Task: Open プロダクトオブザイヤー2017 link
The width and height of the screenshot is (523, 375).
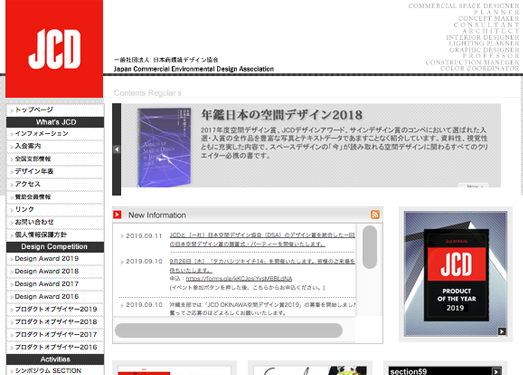Action: pos(55,335)
